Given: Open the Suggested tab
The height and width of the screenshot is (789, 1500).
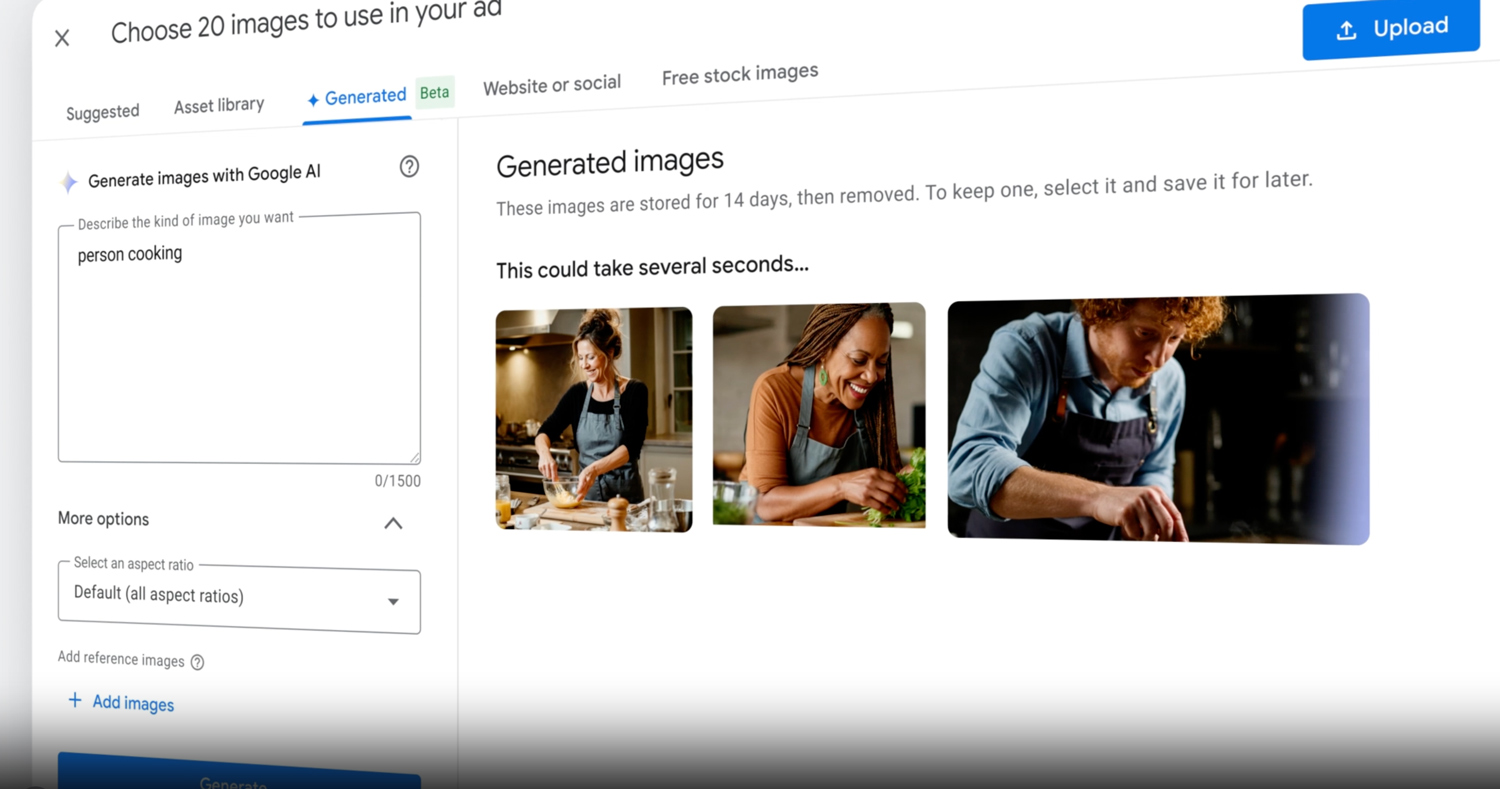Looking at the screenshot, I should click(102, 112).
